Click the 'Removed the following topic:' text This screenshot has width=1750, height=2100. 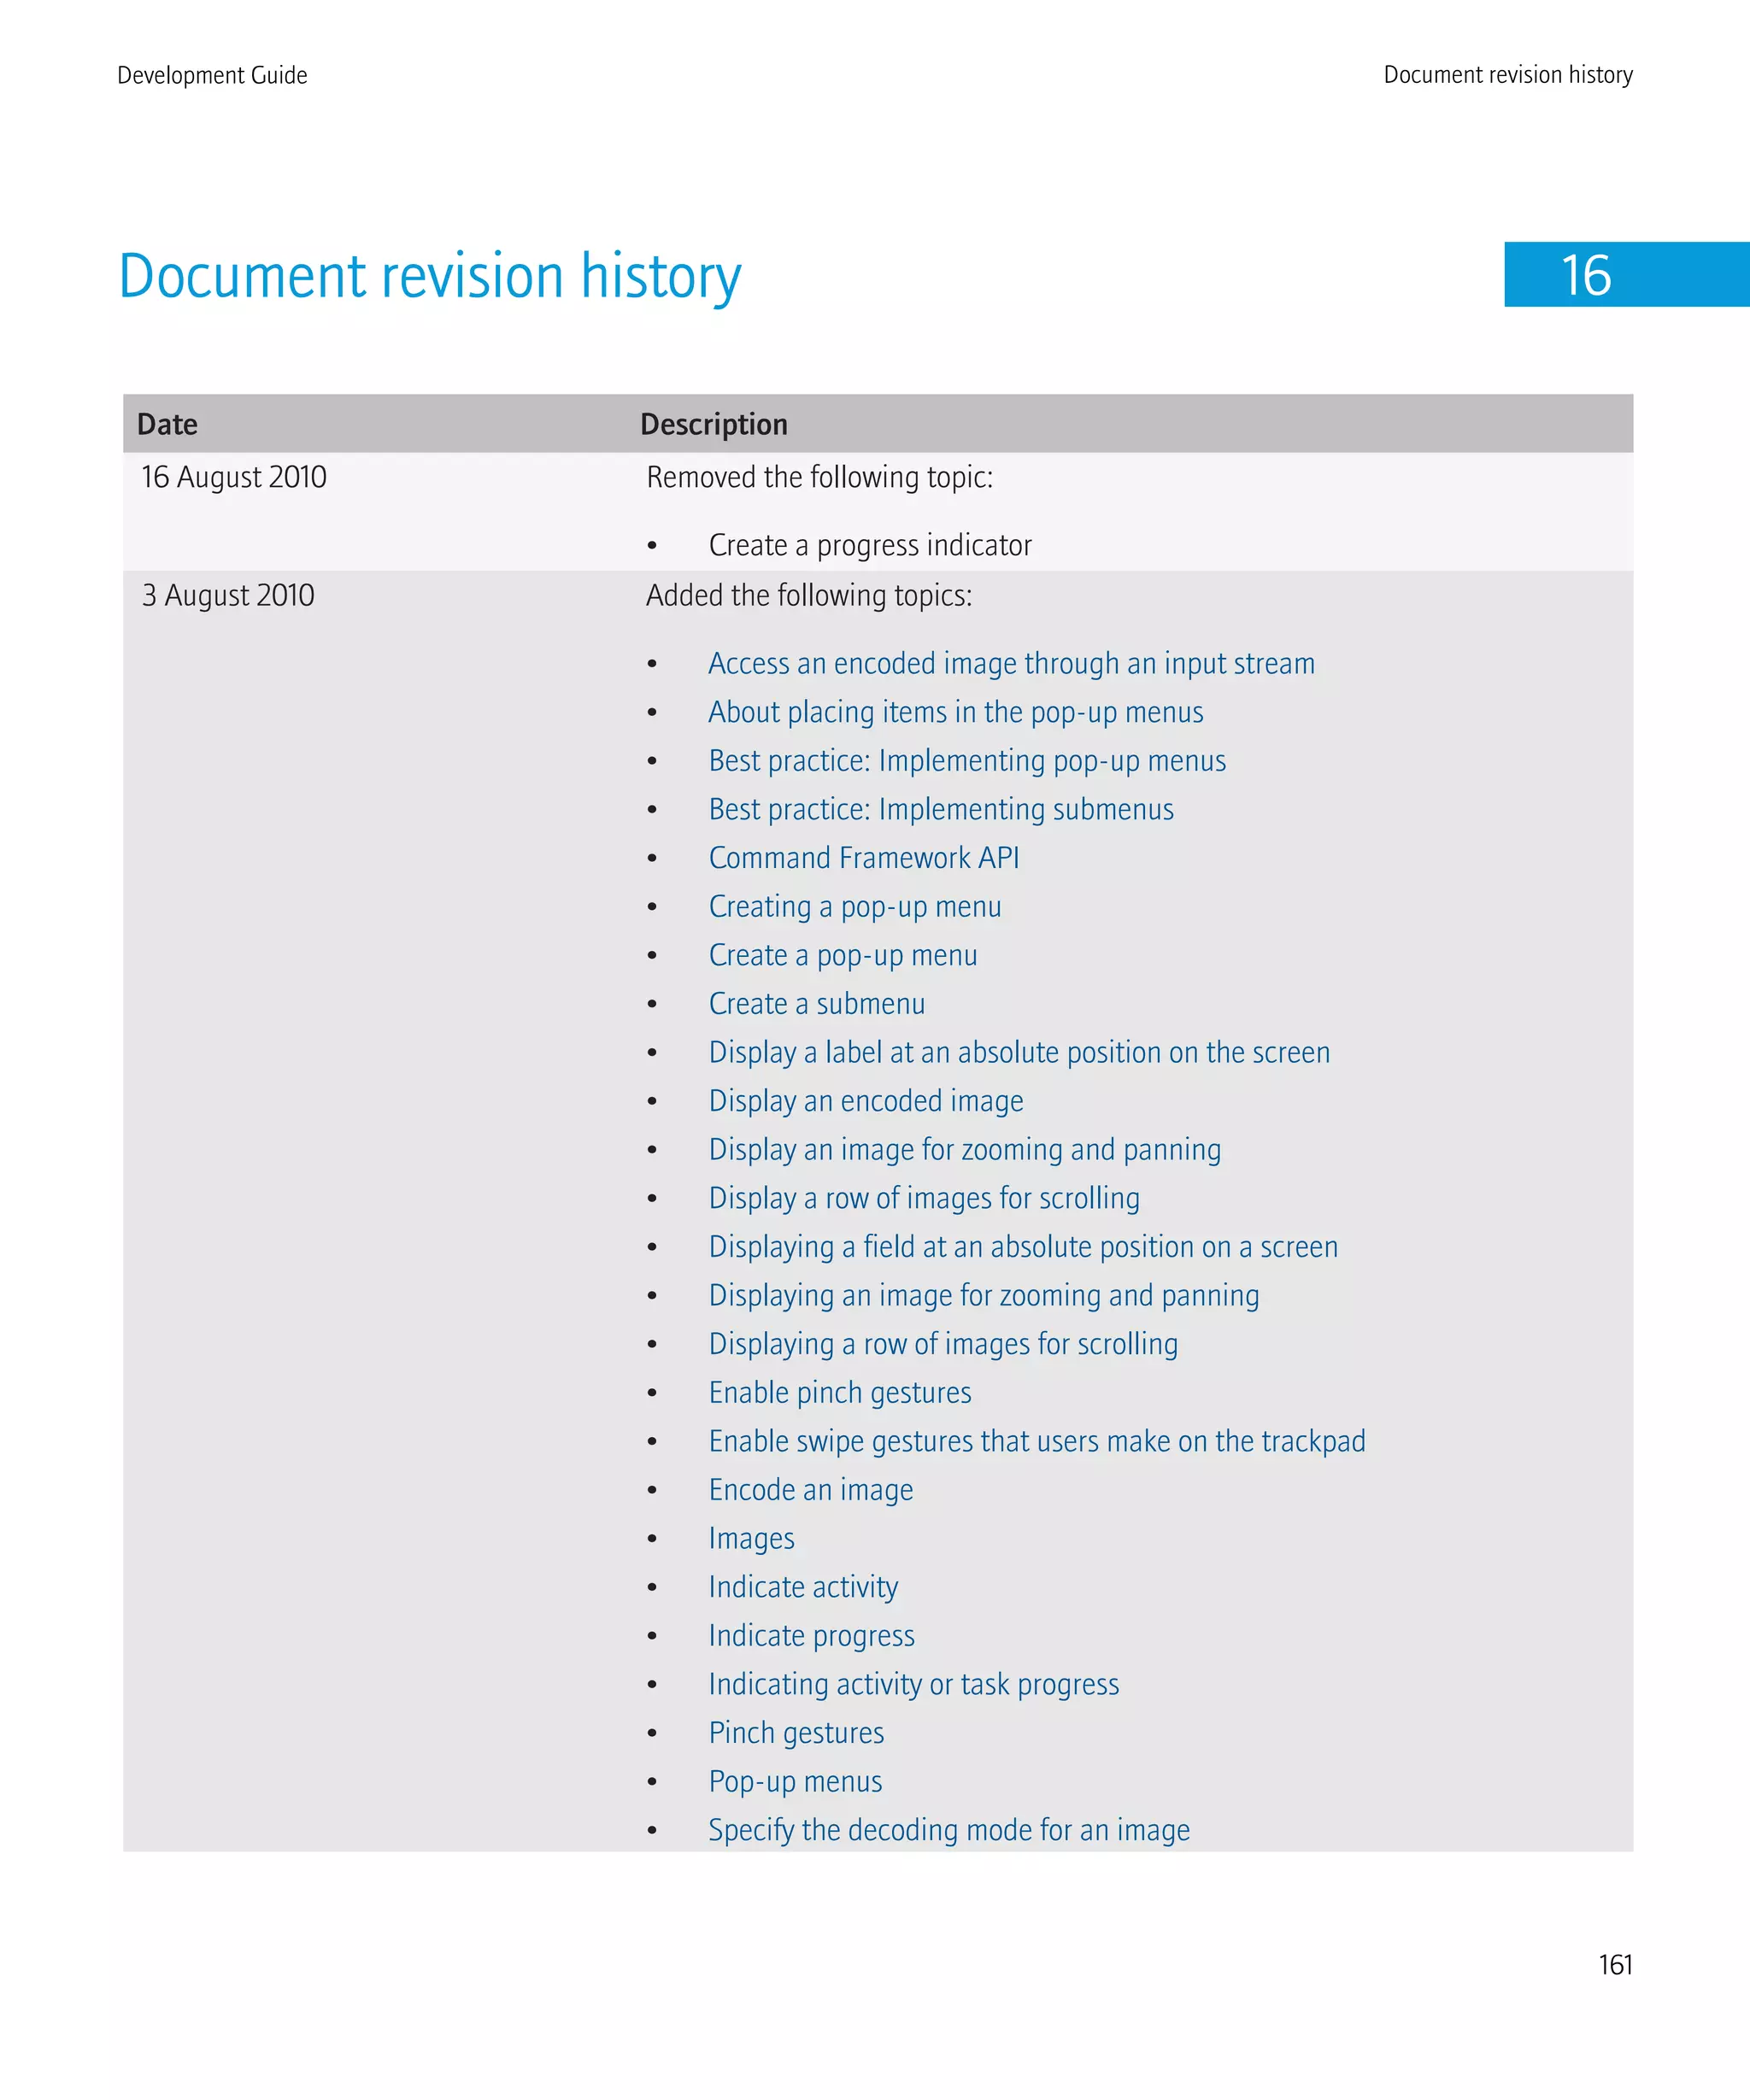[819, 478]
